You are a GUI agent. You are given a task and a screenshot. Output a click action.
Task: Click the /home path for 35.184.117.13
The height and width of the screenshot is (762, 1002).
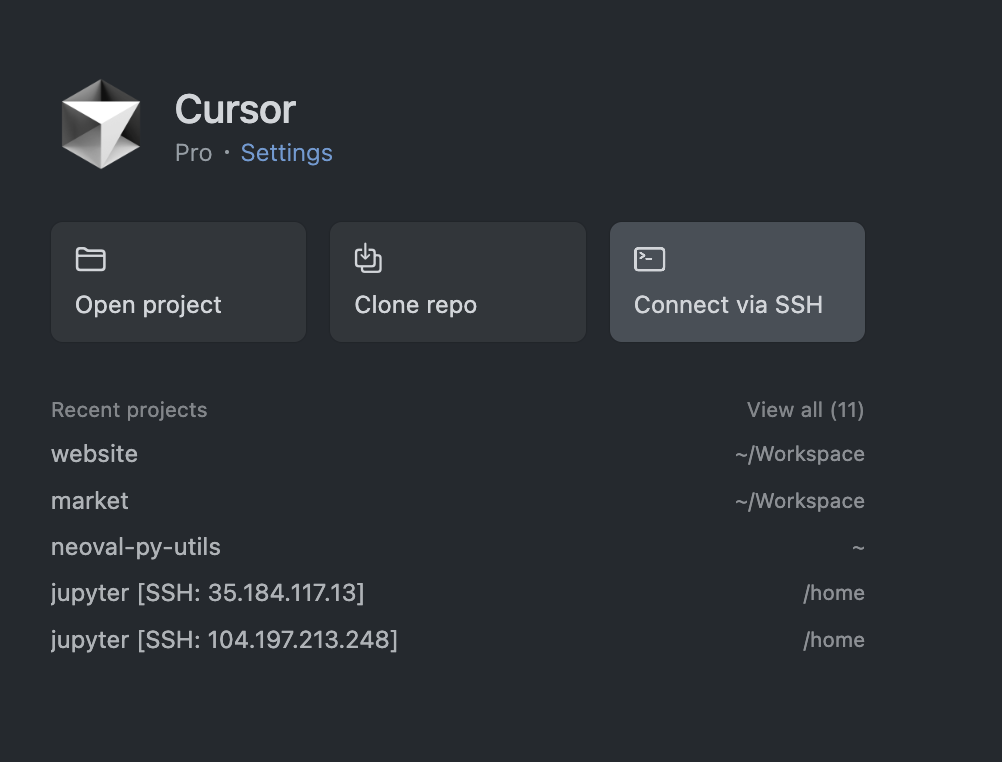click(834, 593)
